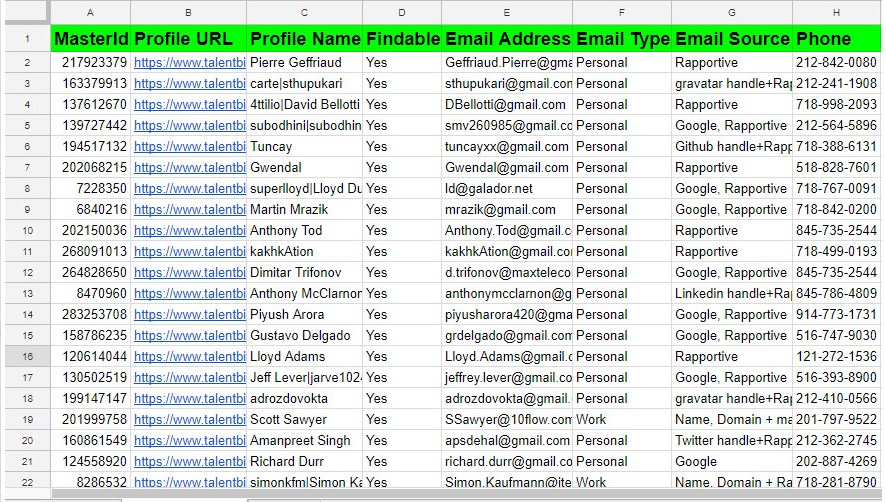
Task: Select the green Phone header cell
Action: [836, 39]
